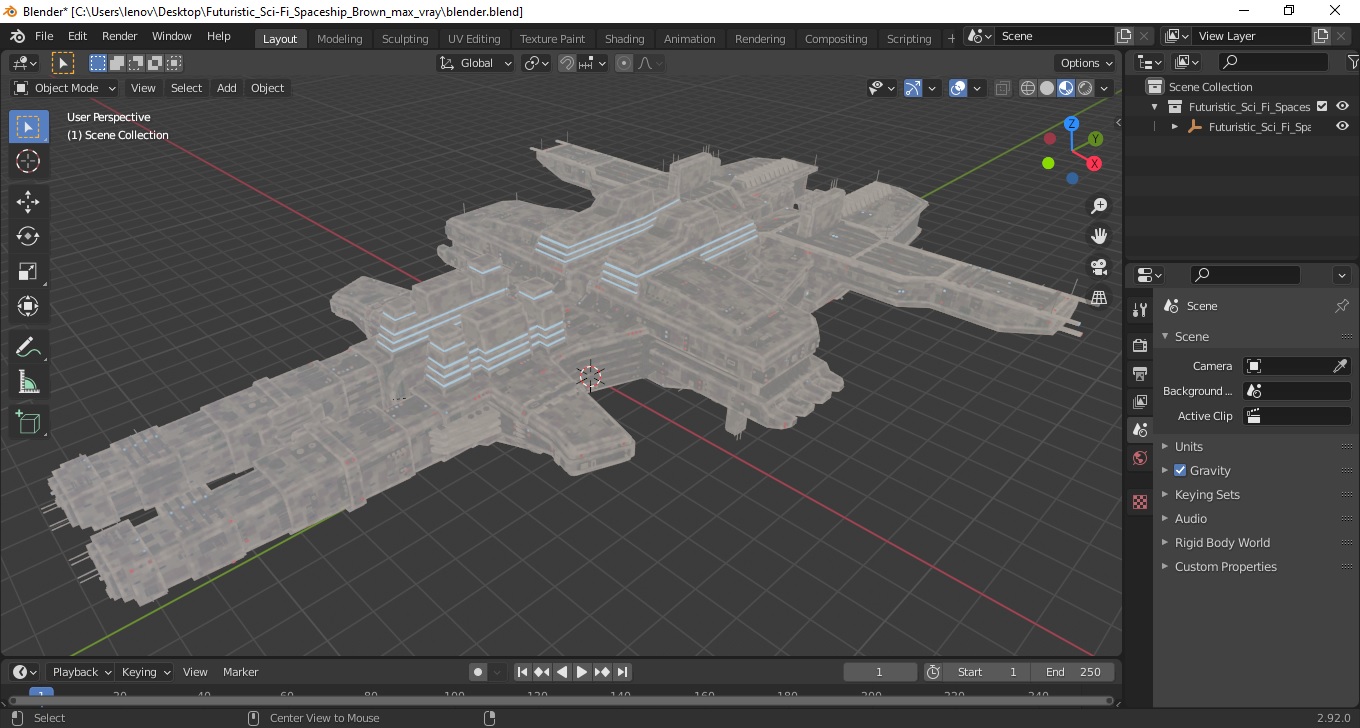Screen dimensions: 1360x728
Task: Click the viewport zoom magnifier icon
Action: [1099, 206]
